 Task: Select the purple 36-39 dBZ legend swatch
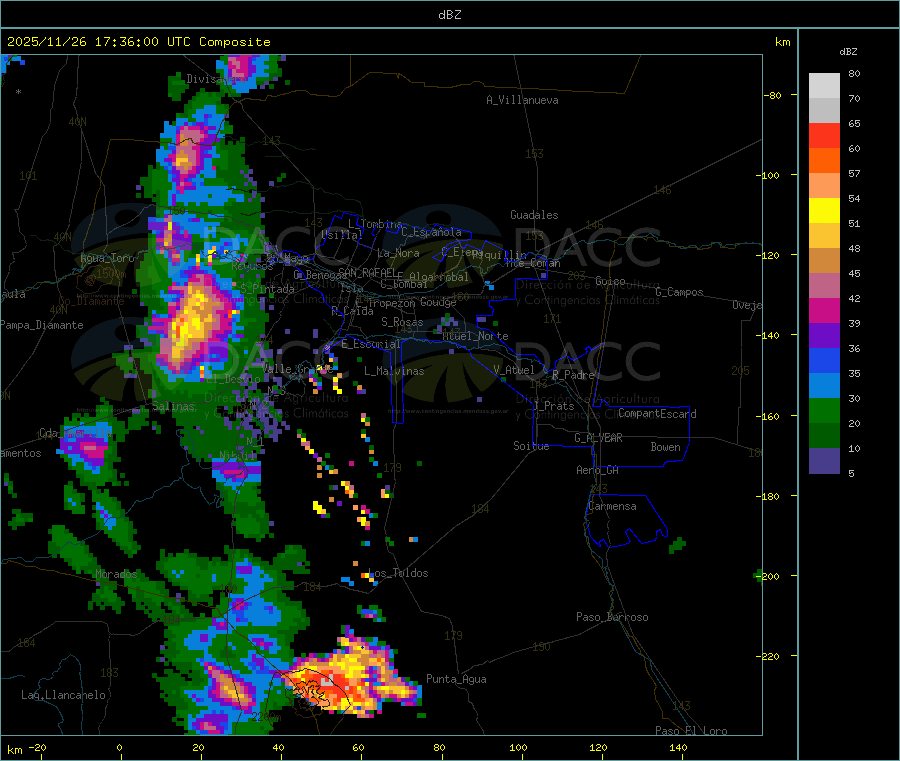pos(824,336)
